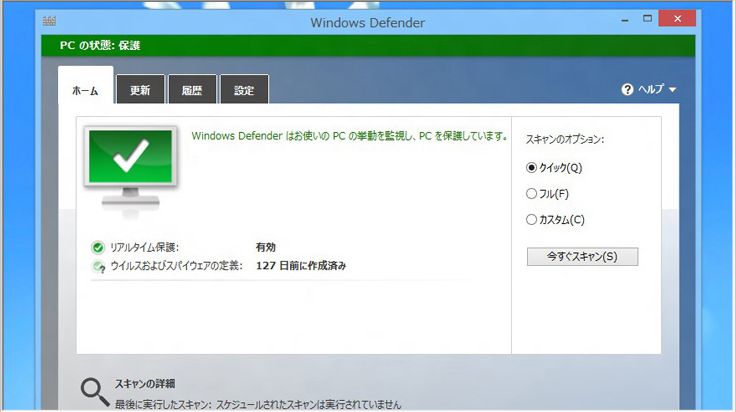This screenshot has width=736, height=412.
Task: Maximize the Windows Defender window
Action: [x=647, y=19]
